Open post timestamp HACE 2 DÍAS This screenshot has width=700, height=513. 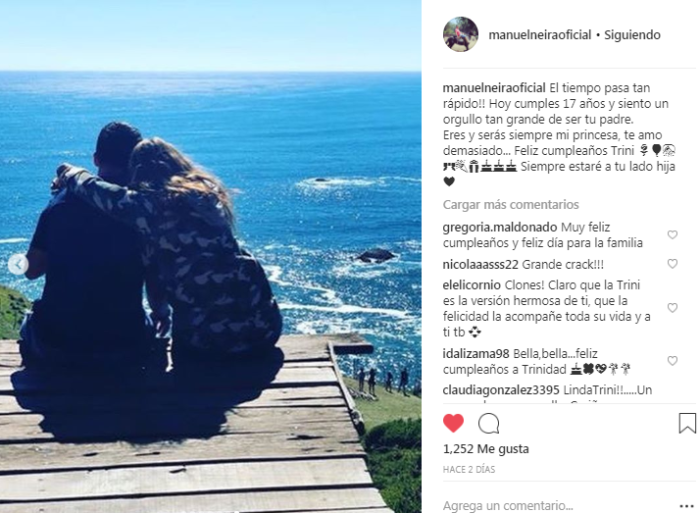[x=469, y=469]
